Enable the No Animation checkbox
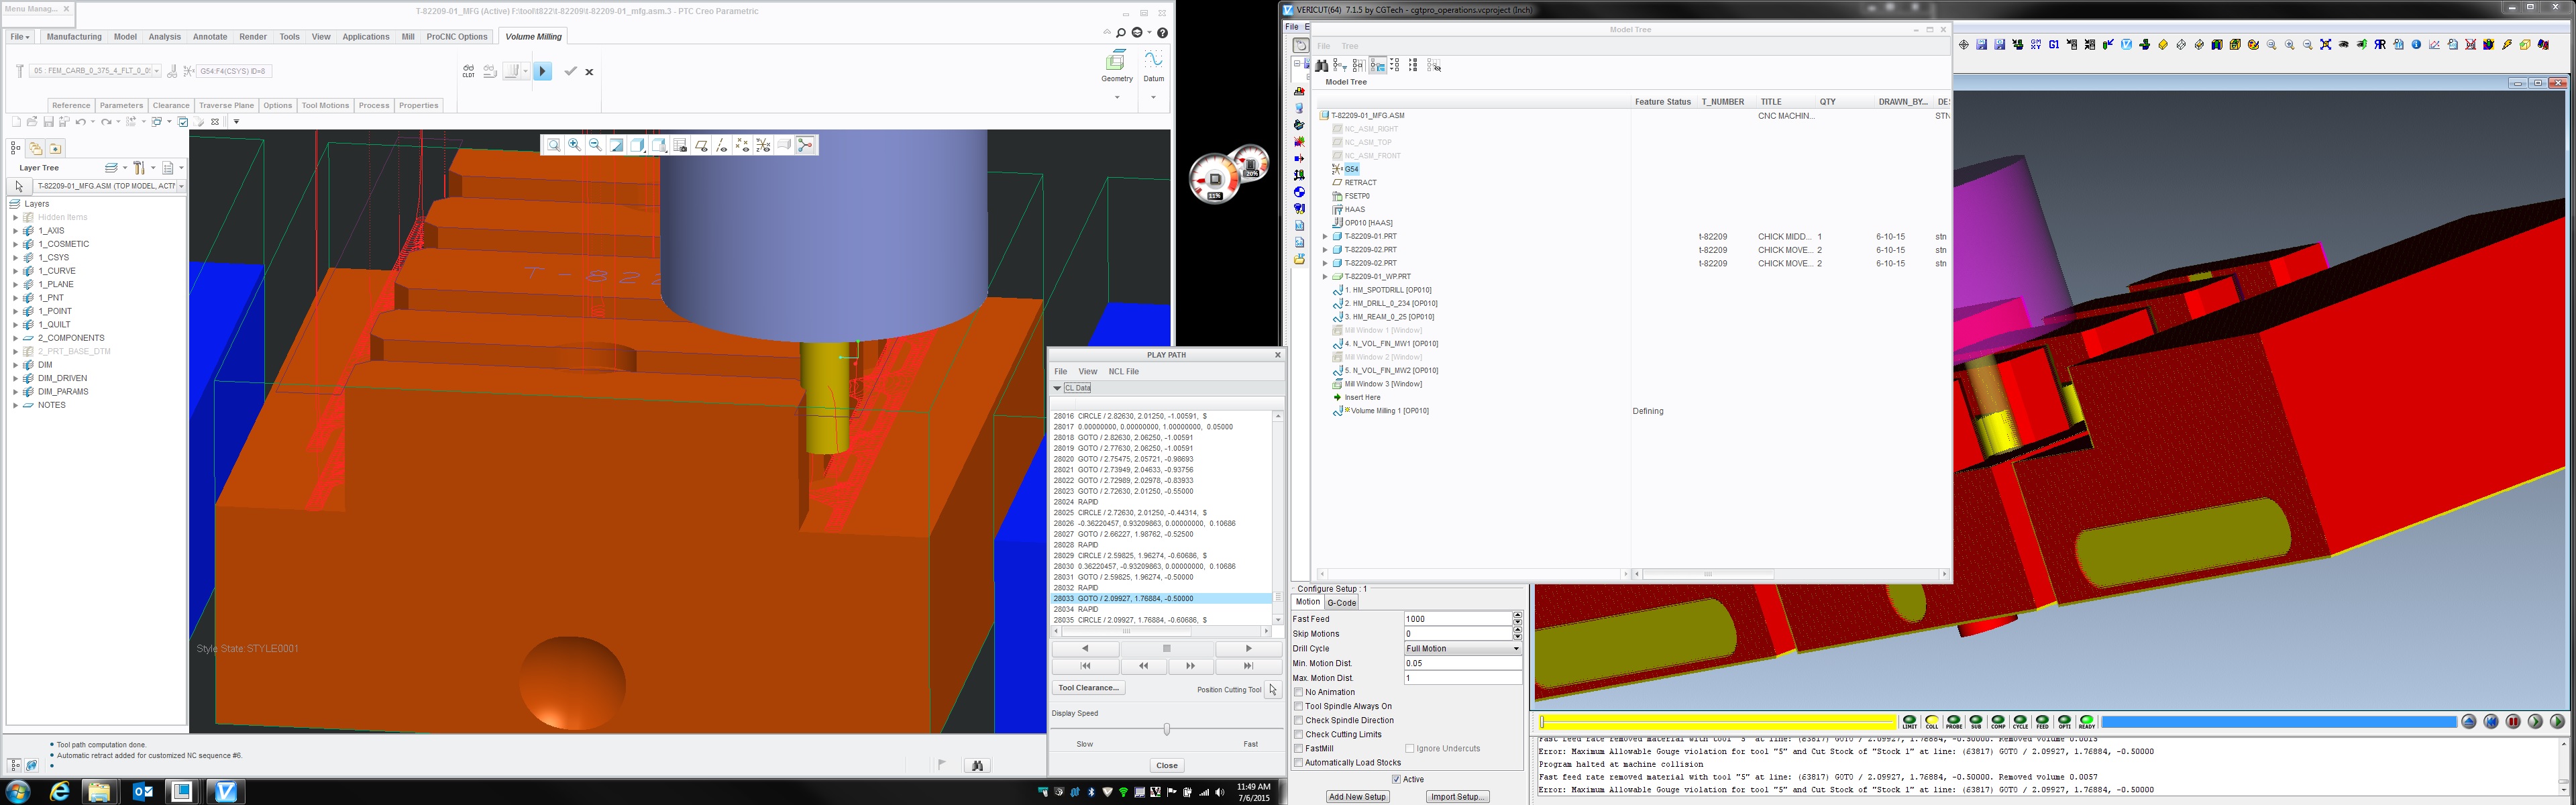This screenshot has height=805, width=2576. [x=1299, y=692]
